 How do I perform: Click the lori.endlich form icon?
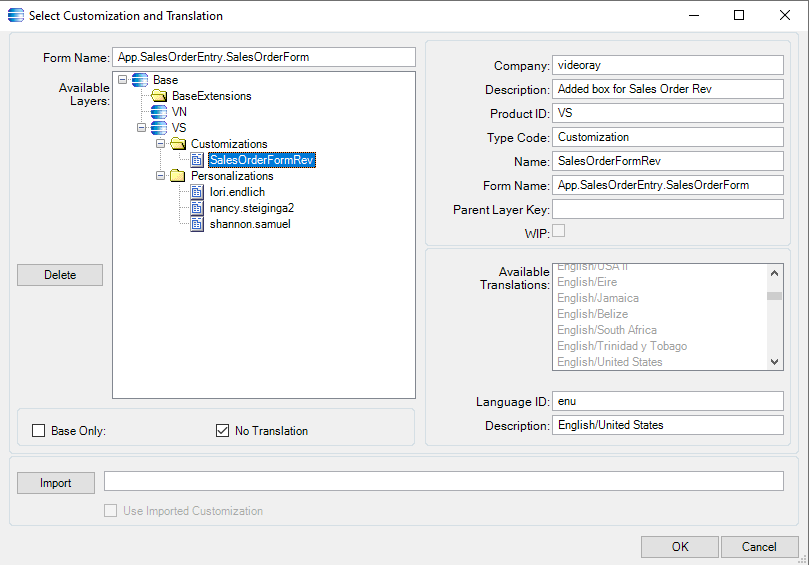pyautogui.click(x=197, y=192)
